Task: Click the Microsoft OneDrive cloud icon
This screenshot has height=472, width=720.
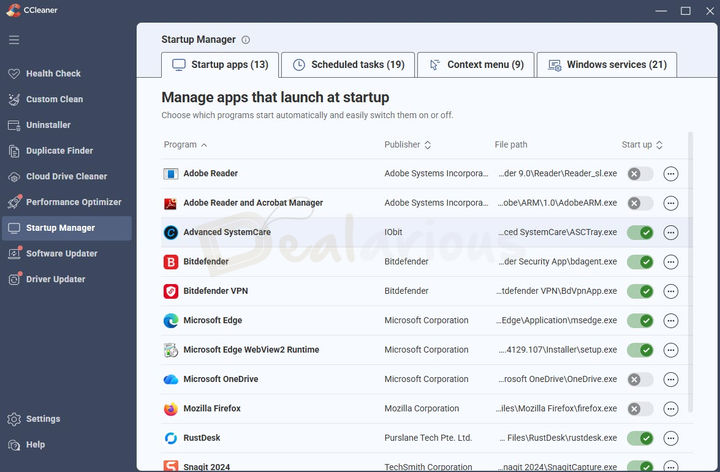Action: [171, 379]
